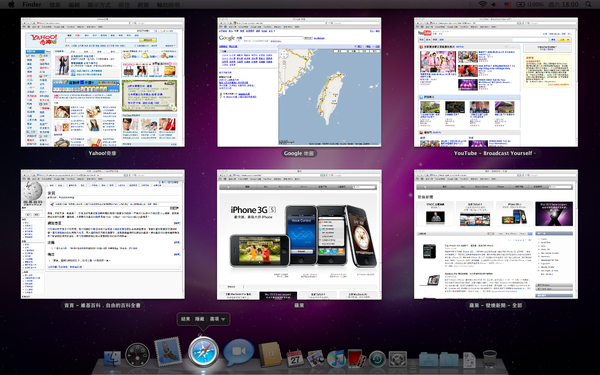Launch Dashboard from the Dock
Image resolution: width=600 pixels, height=375 pixels.
(x=137, y=355)
